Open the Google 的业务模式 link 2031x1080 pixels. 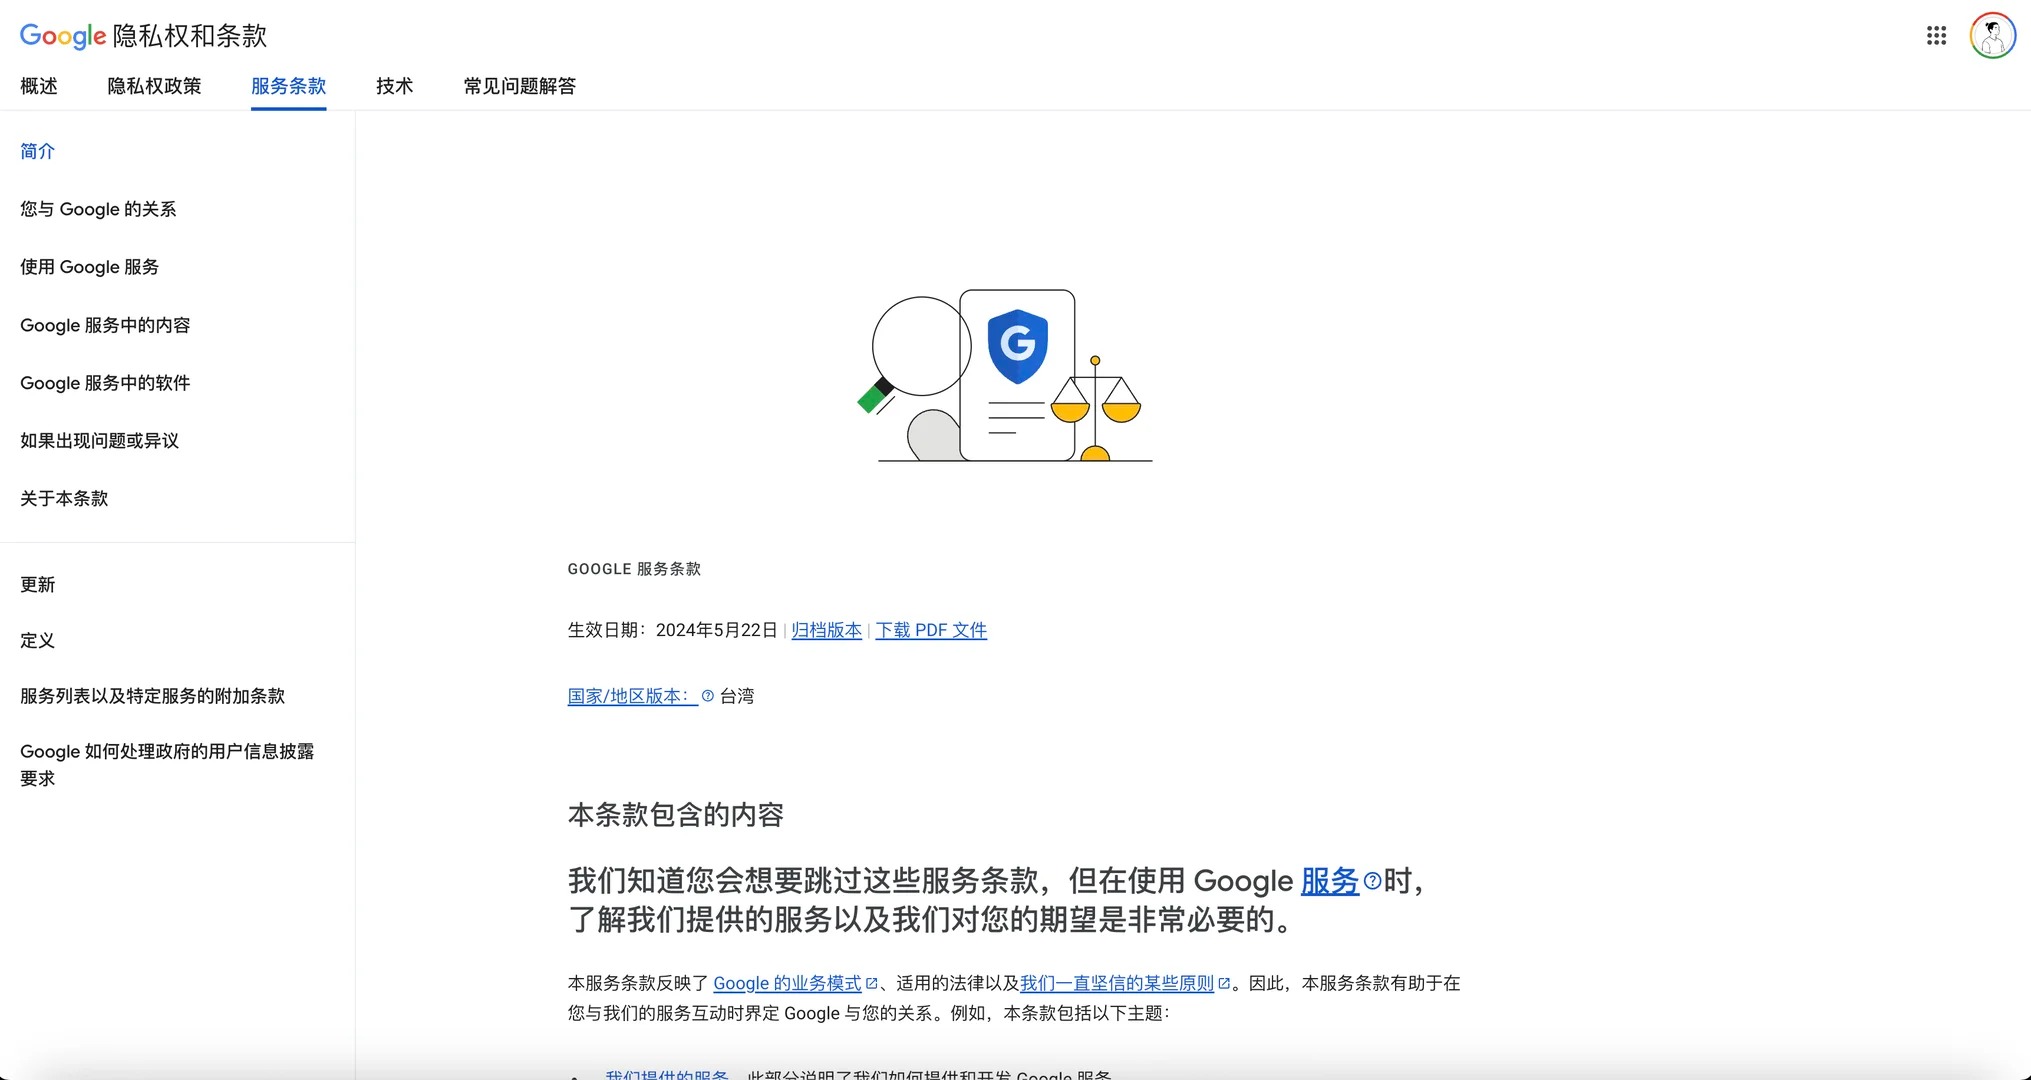pyautogui.click(x=787, y=983)
